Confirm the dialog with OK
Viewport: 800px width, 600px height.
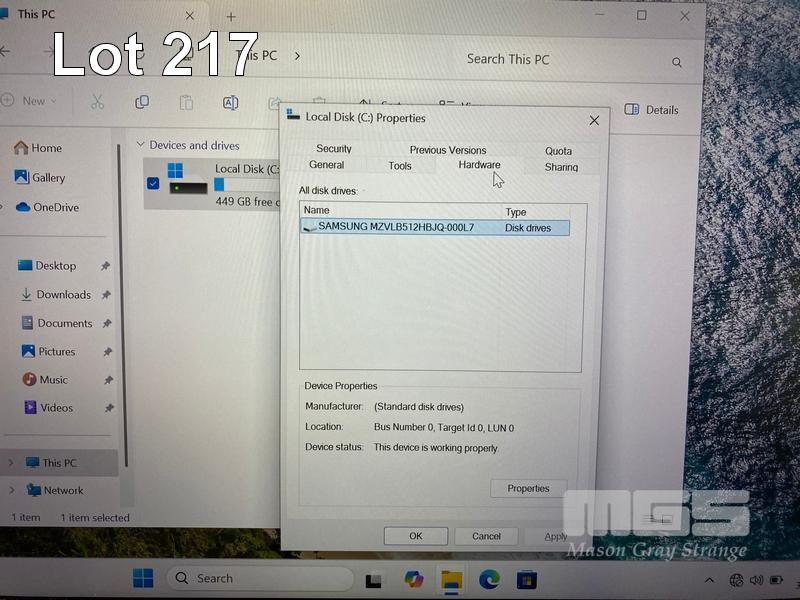pyautogui.click(x=416, y=536)
